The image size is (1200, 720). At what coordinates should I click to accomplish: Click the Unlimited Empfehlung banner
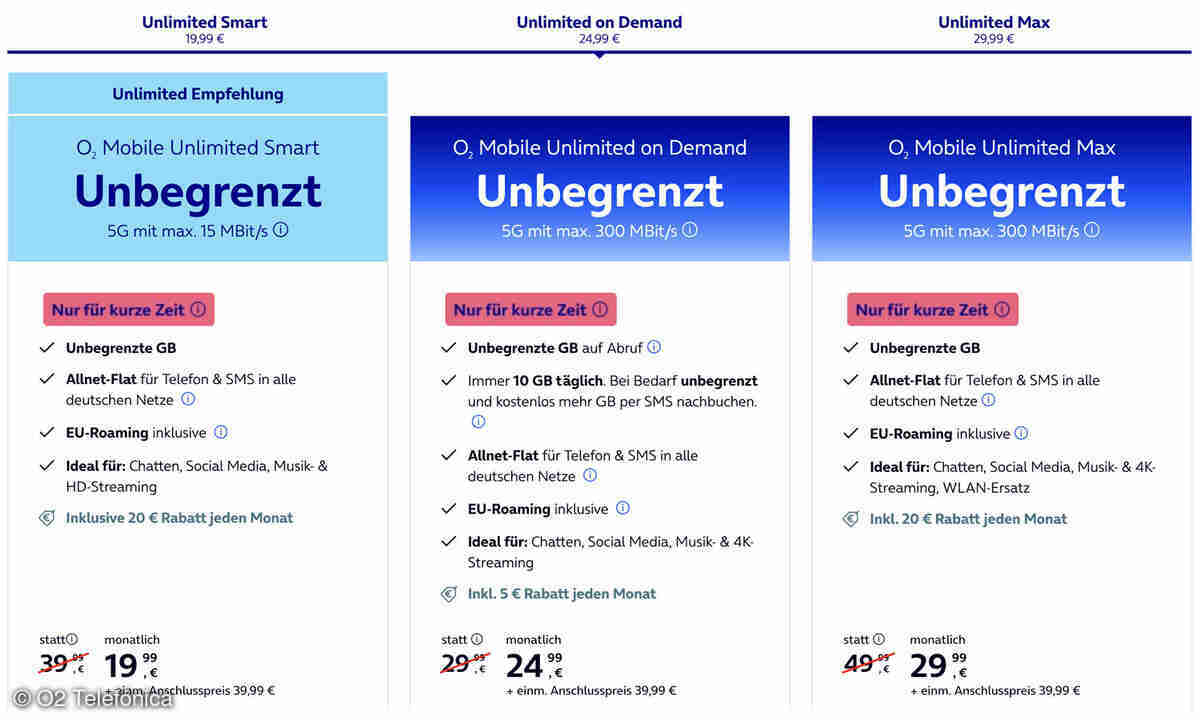coord(198,94)
